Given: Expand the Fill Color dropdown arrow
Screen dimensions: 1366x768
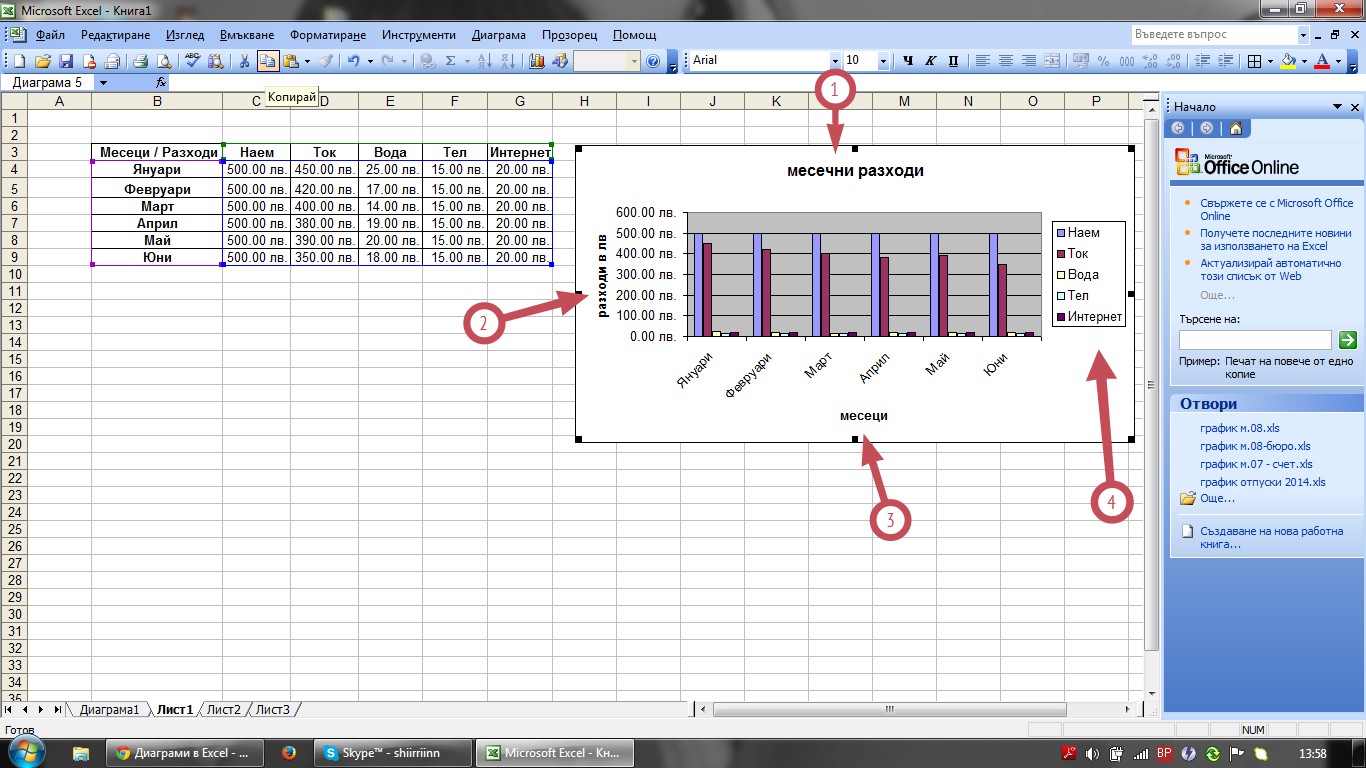Looking at the screenshot, I should pos(1304,61).
